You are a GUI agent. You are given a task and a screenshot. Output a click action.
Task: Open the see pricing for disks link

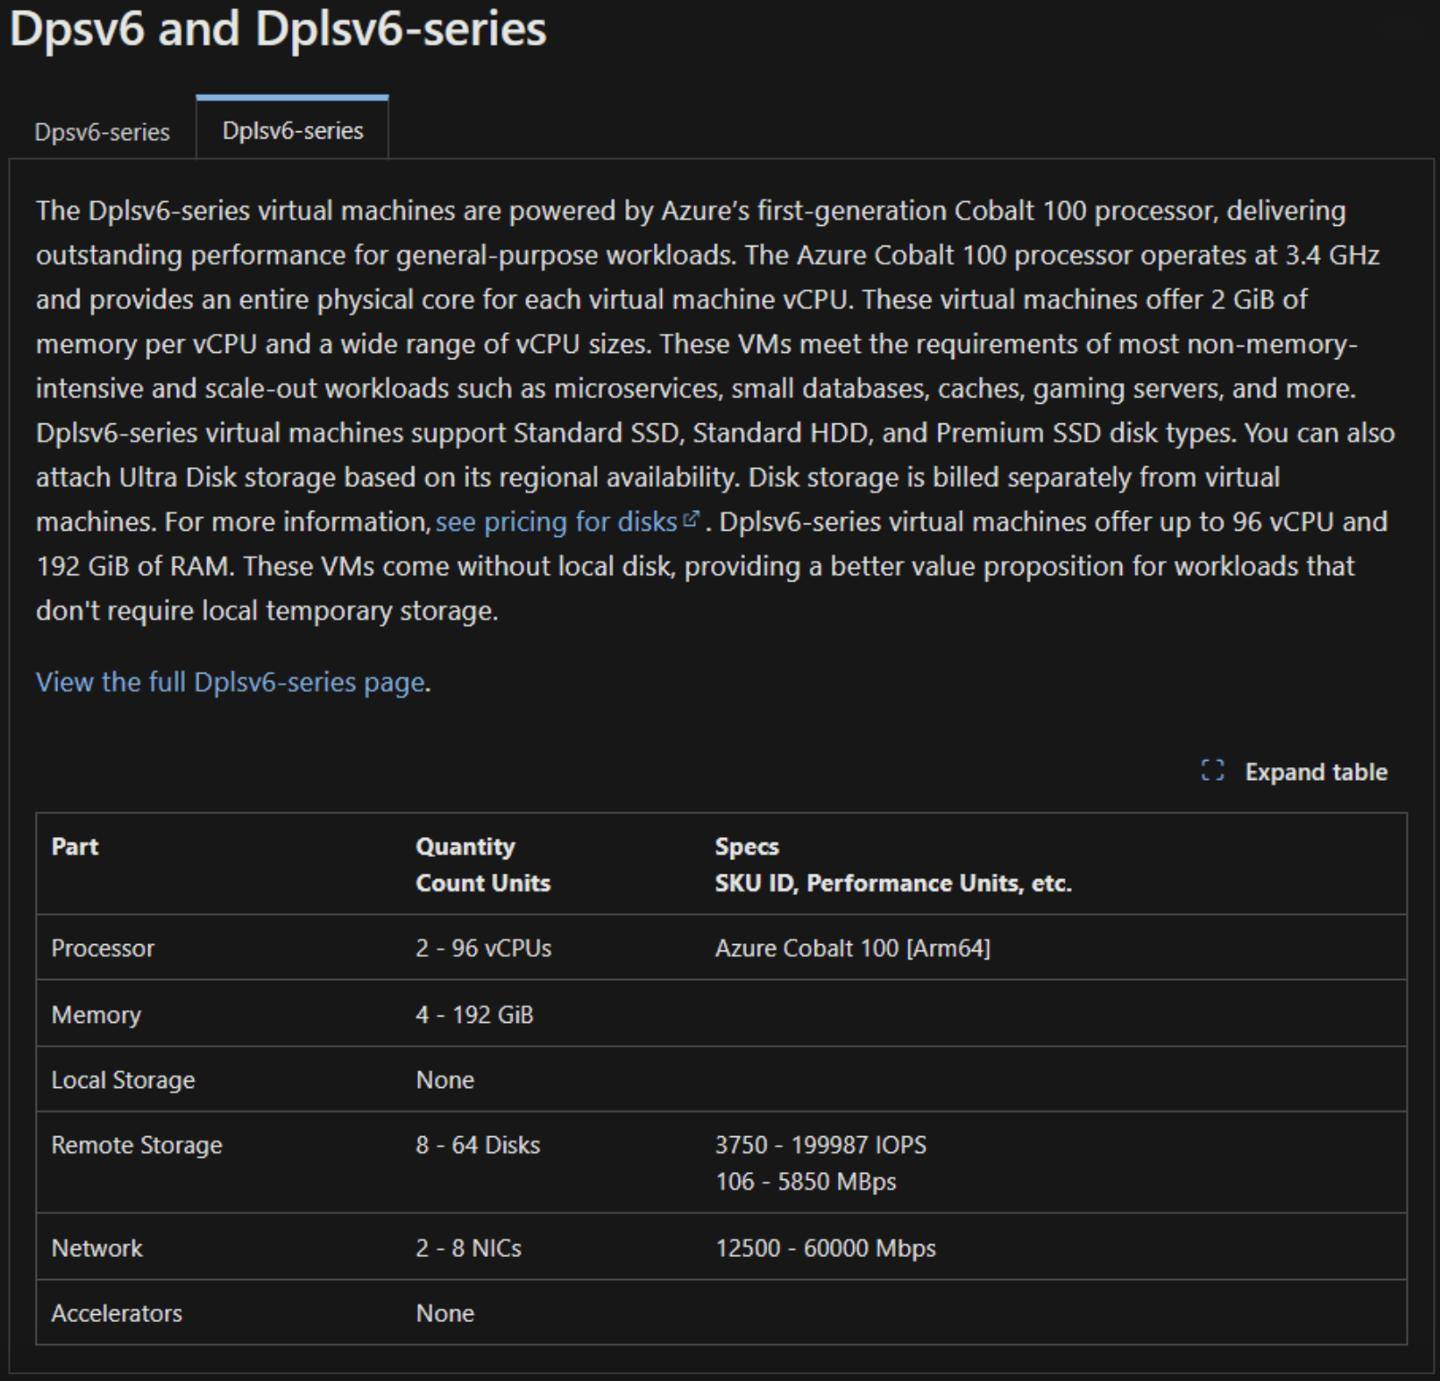tap(557, 522)
